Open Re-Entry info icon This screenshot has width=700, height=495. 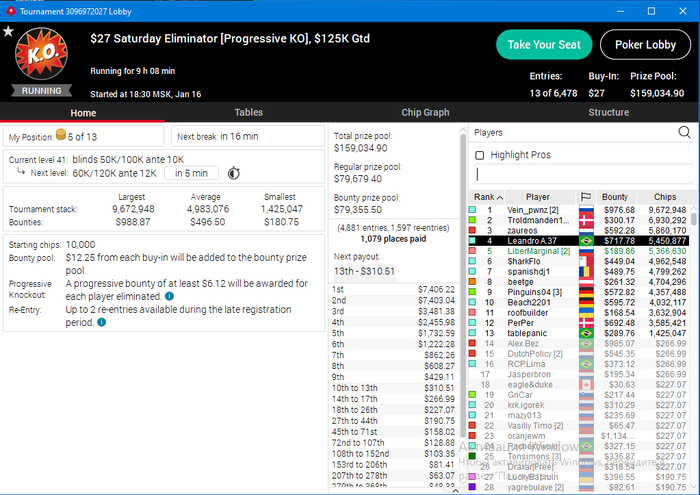click(102, 322)
